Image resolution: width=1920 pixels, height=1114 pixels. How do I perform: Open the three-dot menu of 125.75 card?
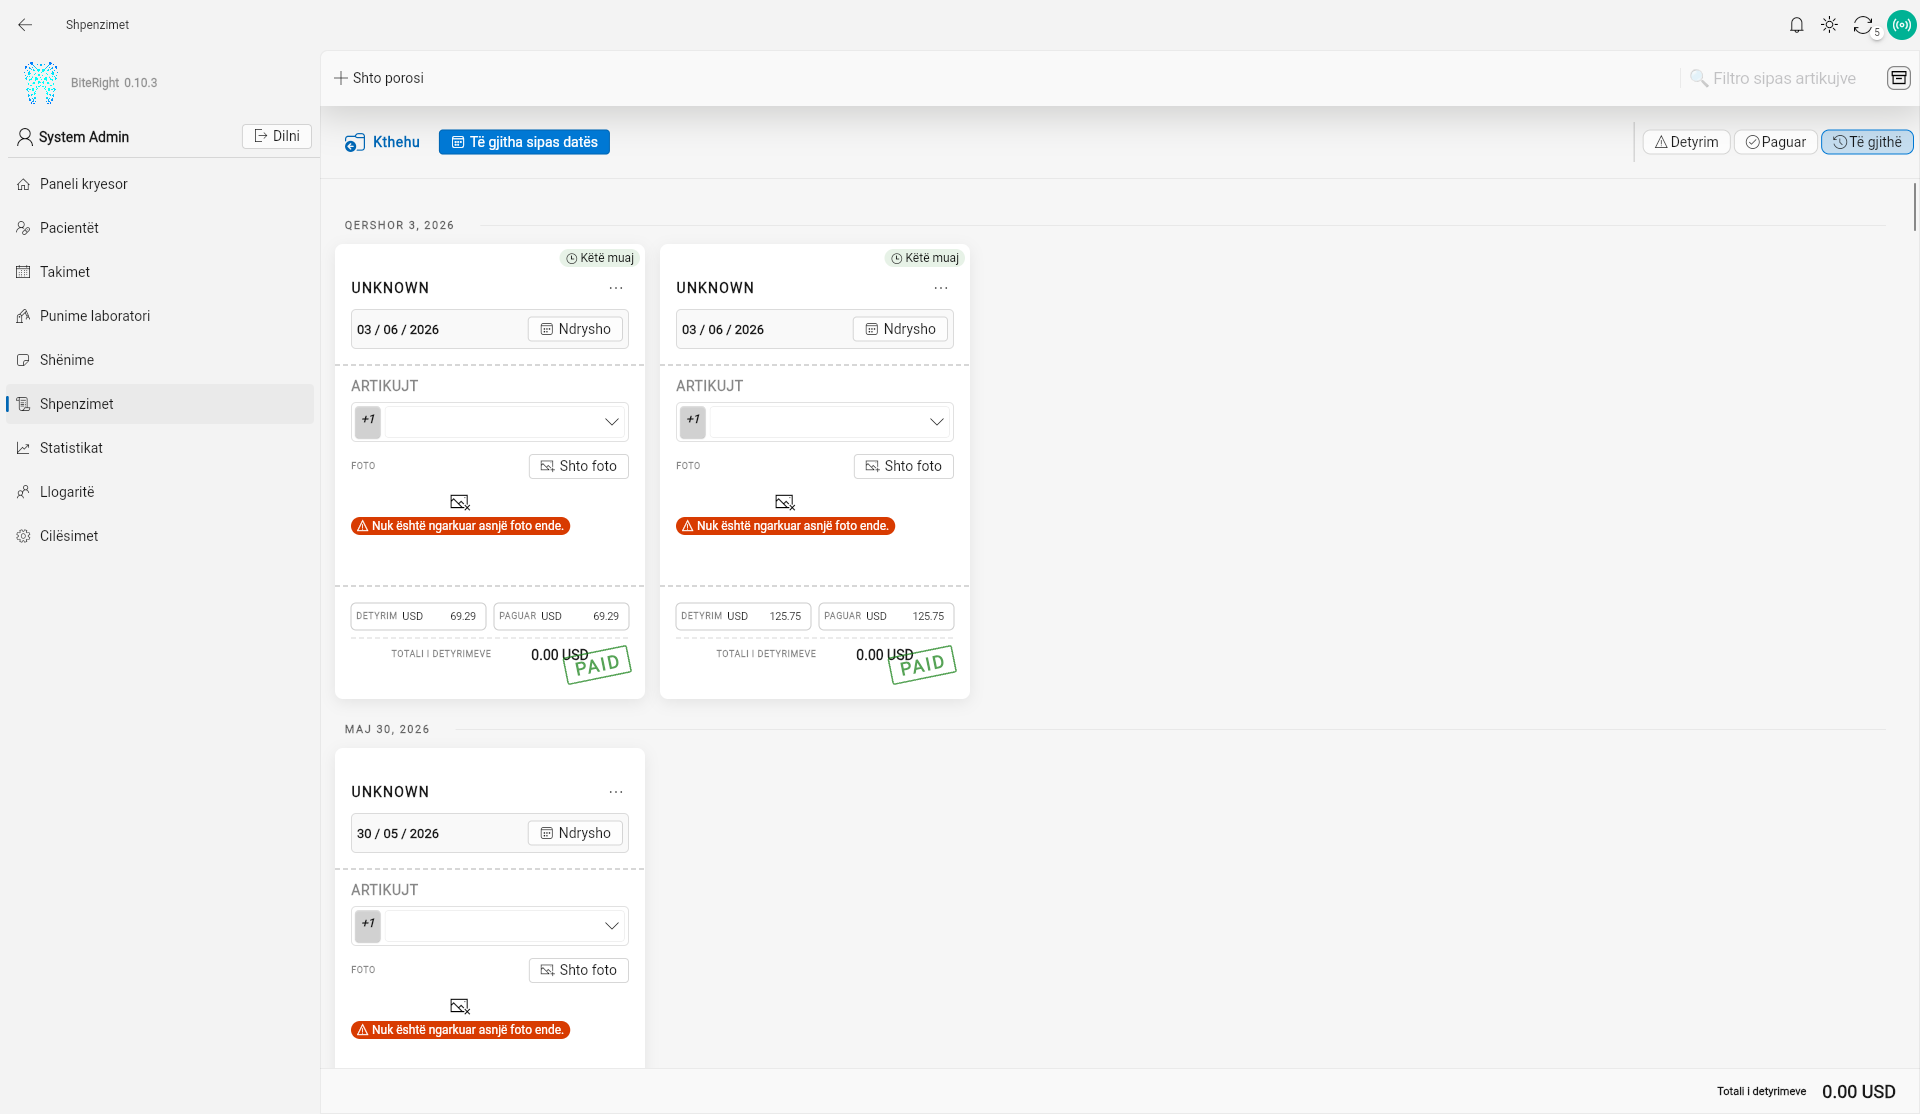[x=941, y=288]
